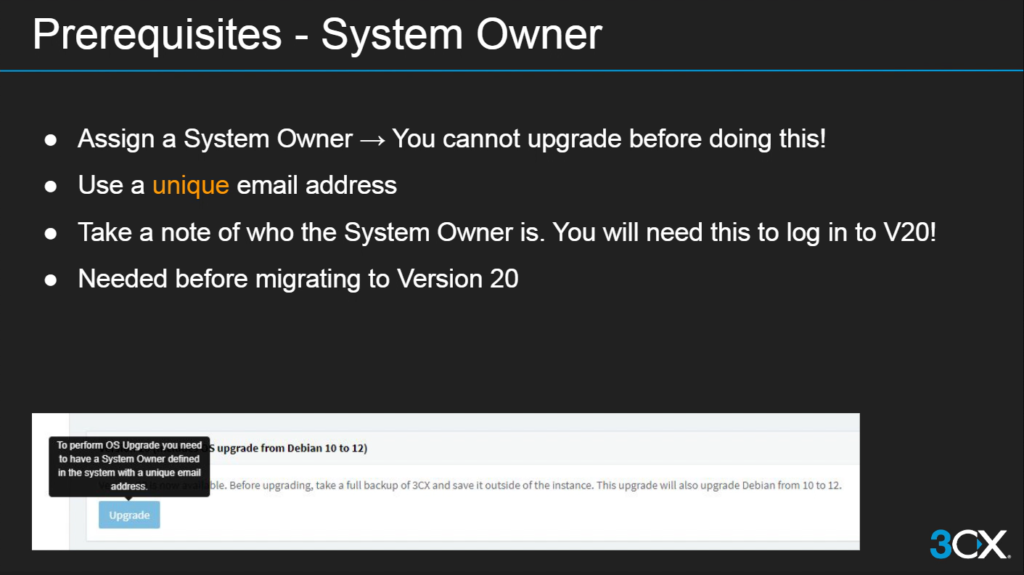Click the blue Upgrade button

[x=129, y=515]
